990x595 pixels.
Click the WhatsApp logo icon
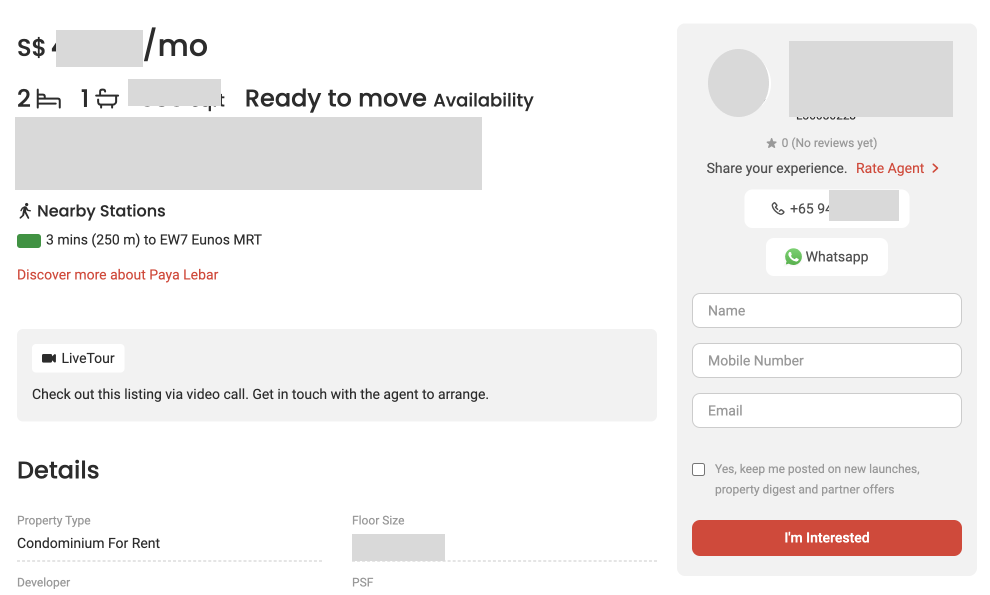[793, 257]
